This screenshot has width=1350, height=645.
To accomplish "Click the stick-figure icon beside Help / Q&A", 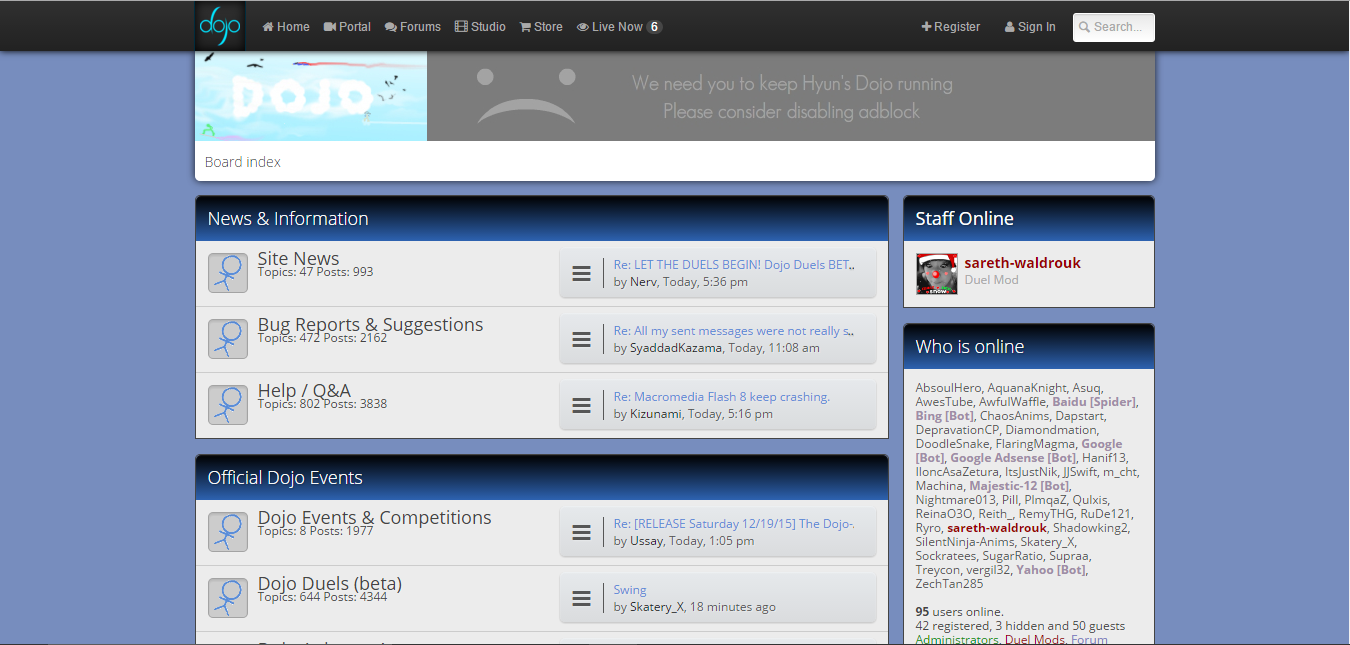I will click(x=228, y=405).
